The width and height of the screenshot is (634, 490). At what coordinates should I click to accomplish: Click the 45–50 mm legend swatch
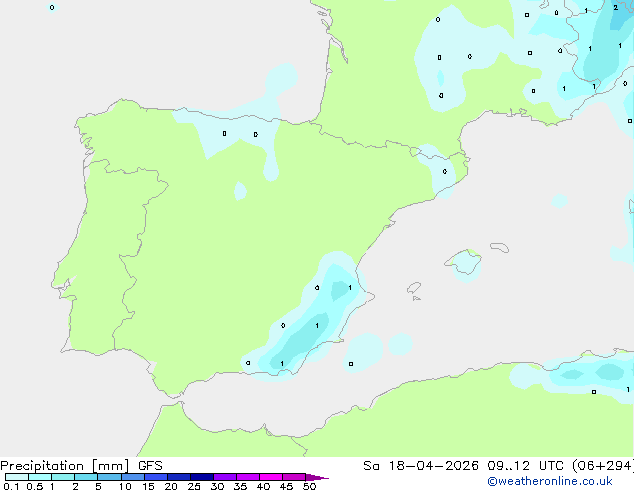pos(294,477)
